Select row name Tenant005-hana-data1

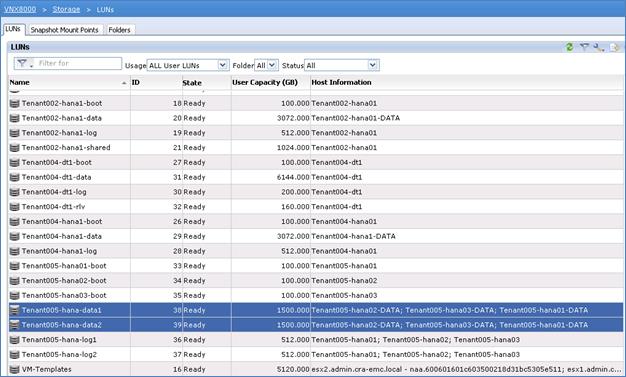point(61,310)
